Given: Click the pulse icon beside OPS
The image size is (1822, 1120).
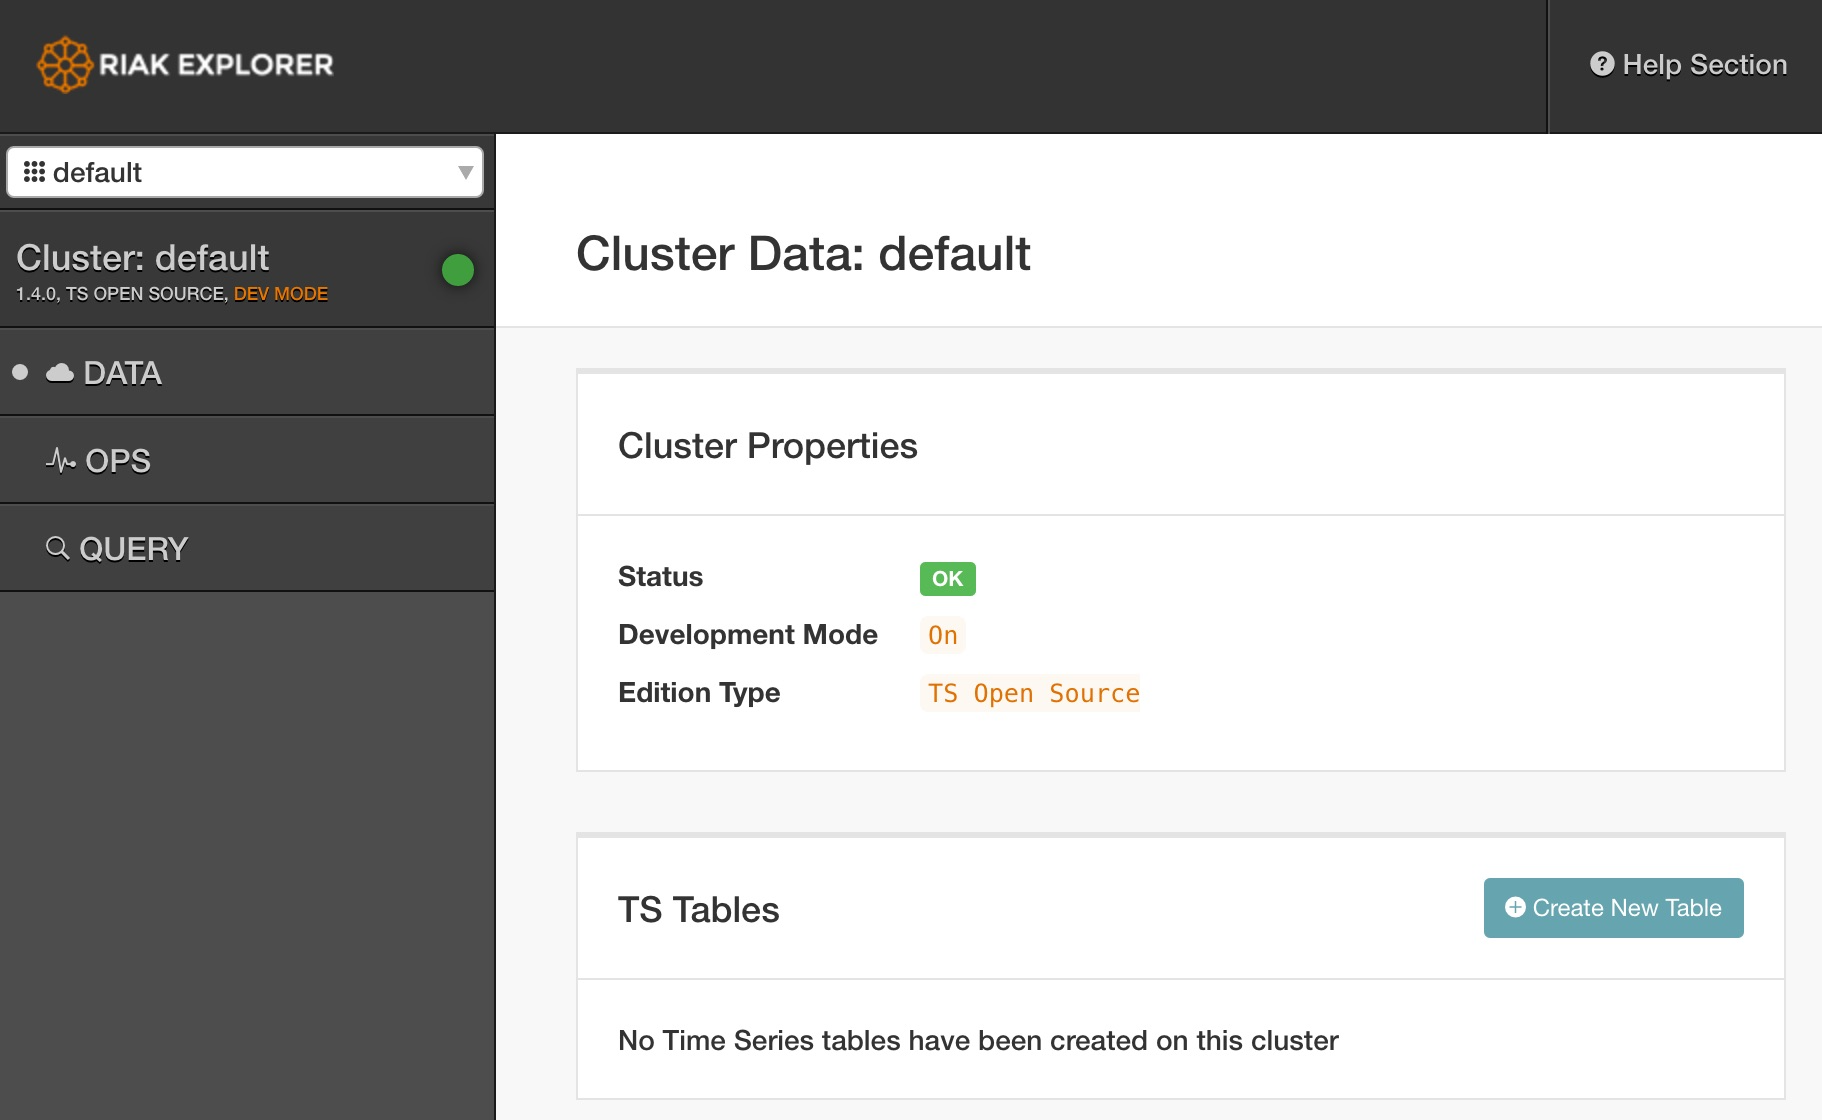Looking at the screenshot, I should 60,461.
